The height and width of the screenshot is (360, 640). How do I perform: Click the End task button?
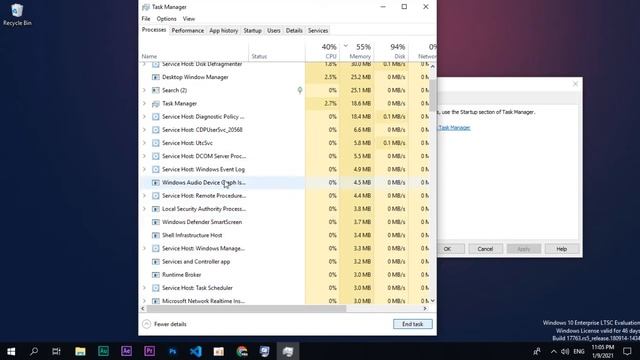tap(413, 324)
